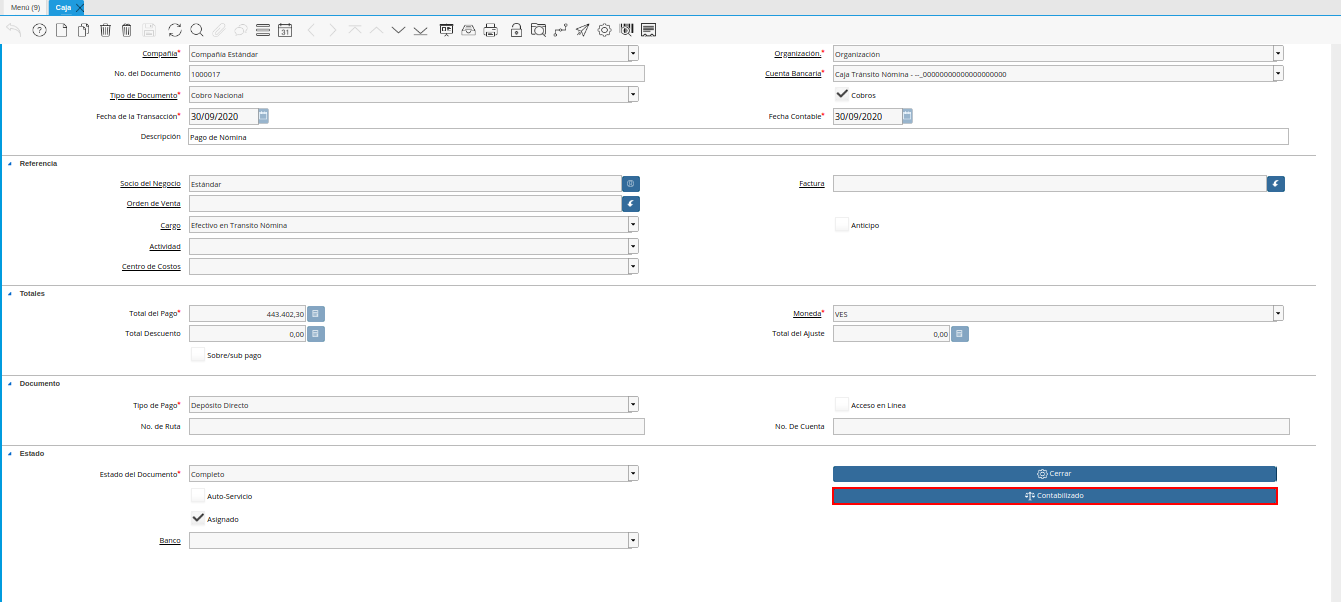Collapse the Documento section
The width and height of the screenshot is (1341, 602).
pos(10,383)
